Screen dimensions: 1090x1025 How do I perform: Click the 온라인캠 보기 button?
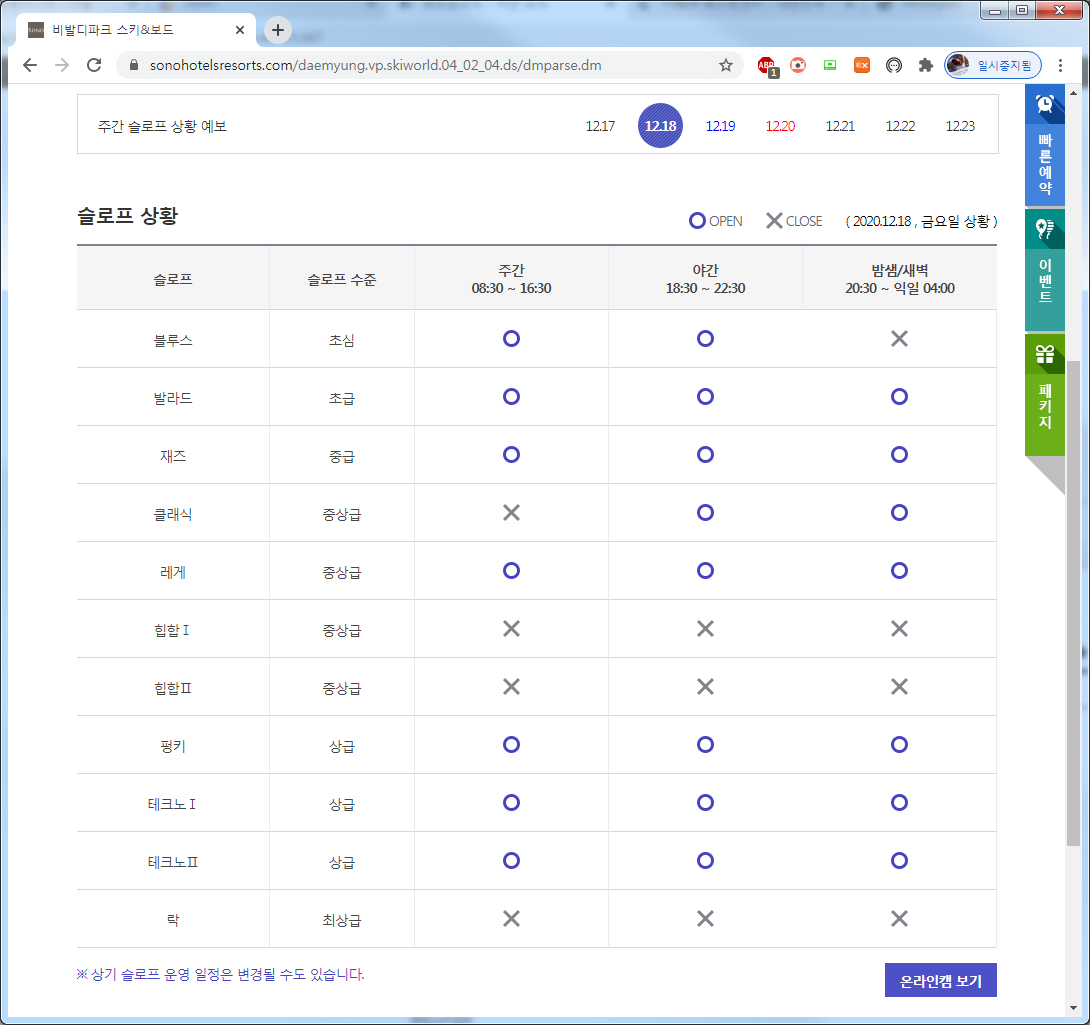coord(941,980)
